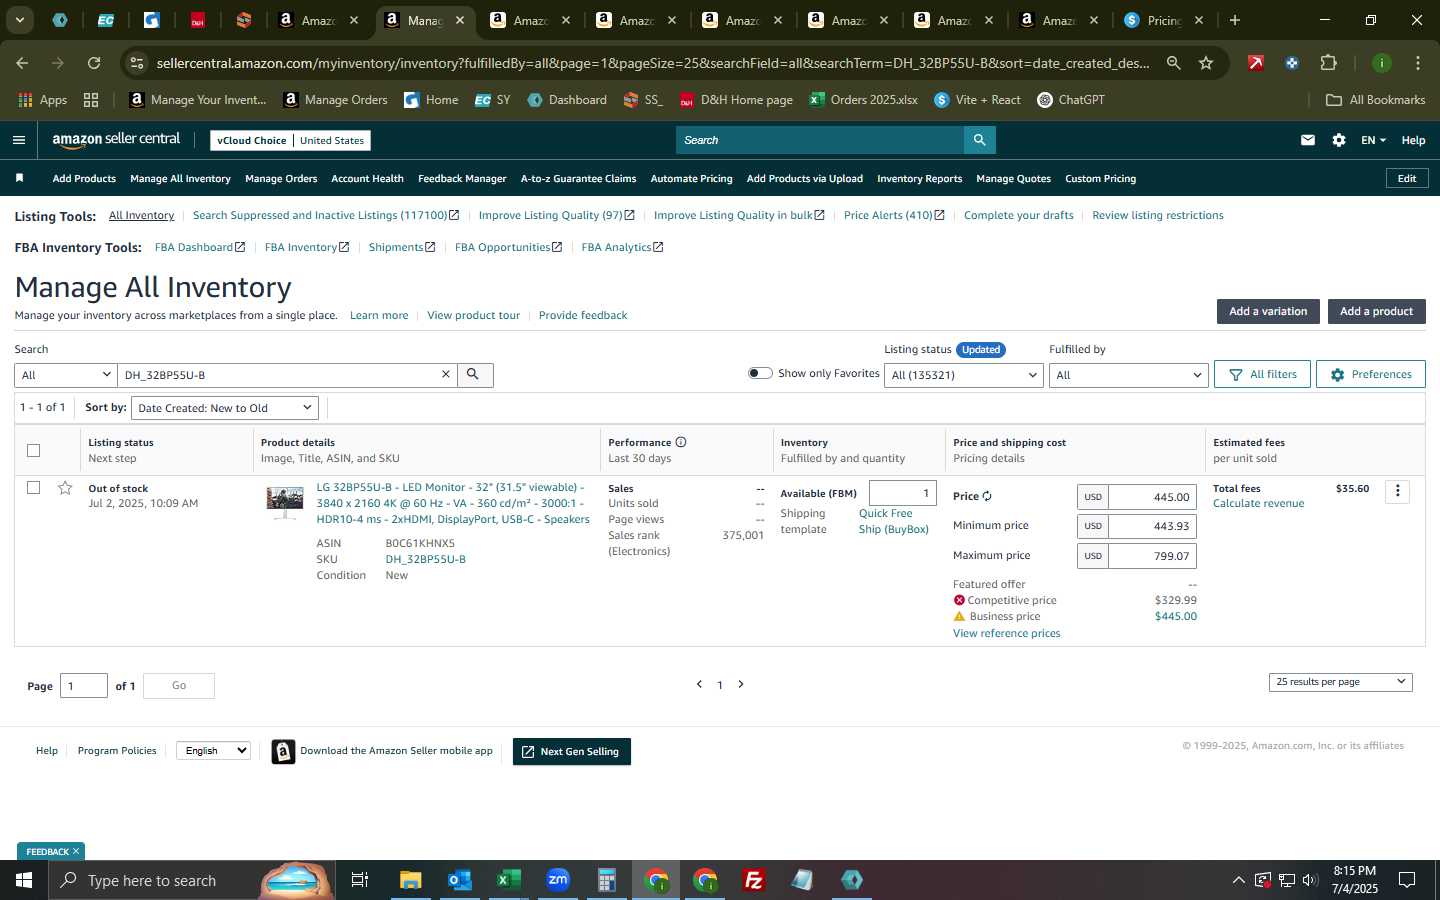The height and width of the screenshot is (900, 1440).
Task: Open the EN language selector in header
Action: [1373, 140]
